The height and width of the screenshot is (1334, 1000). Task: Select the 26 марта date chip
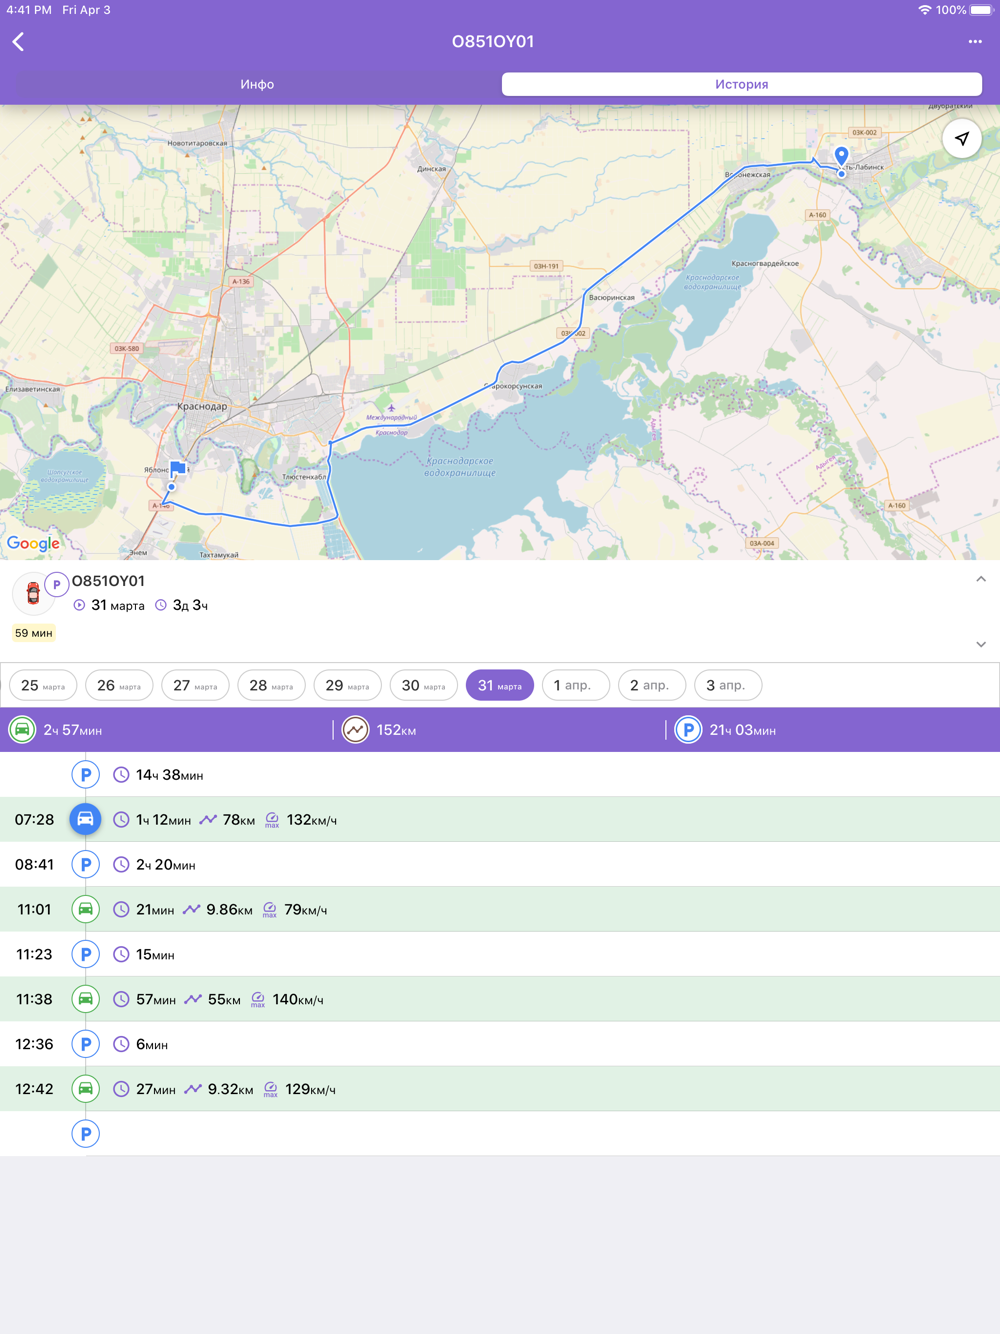click(119, 685)
